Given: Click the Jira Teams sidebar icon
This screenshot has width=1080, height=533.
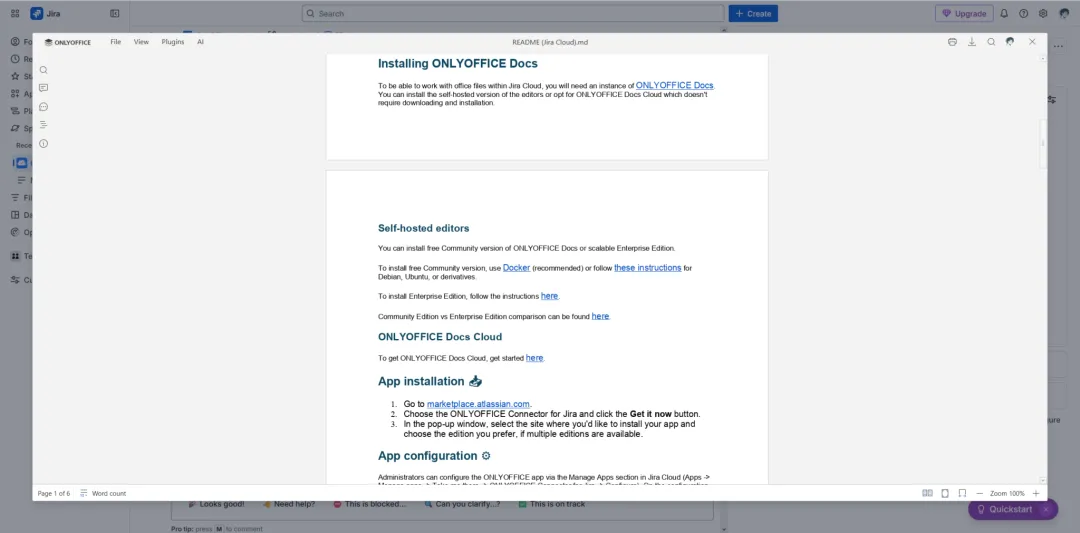Looking at the screenshot, I should point(15,255).
